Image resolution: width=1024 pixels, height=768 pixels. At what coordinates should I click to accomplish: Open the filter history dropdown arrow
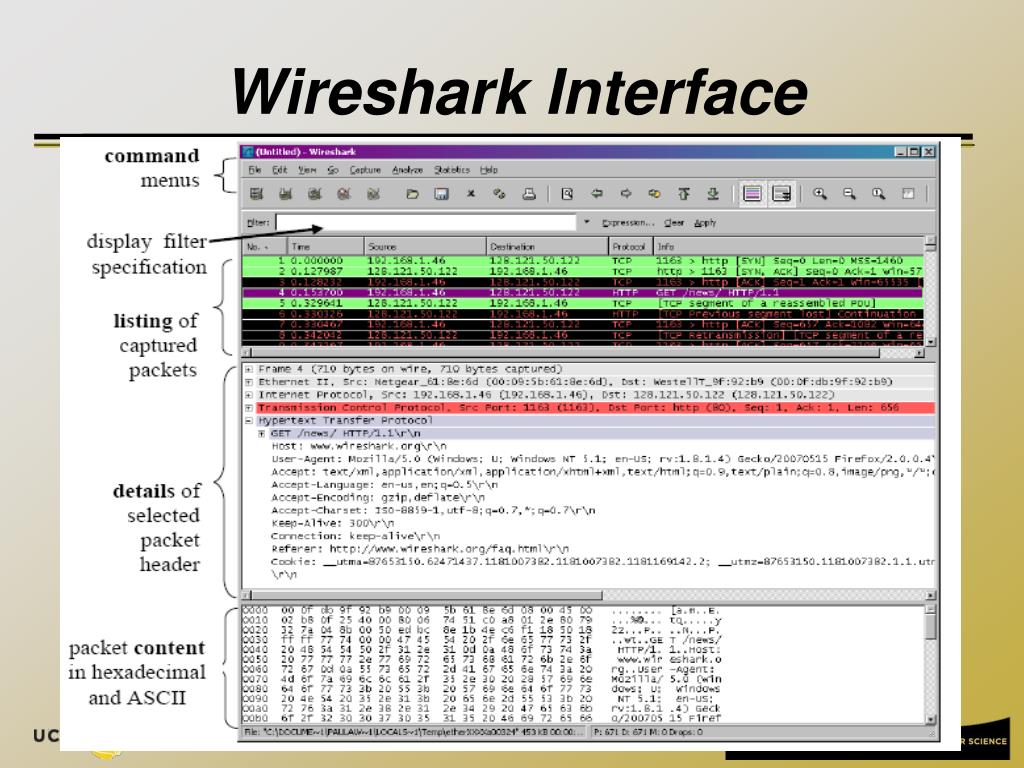click(x=586, y=223)
